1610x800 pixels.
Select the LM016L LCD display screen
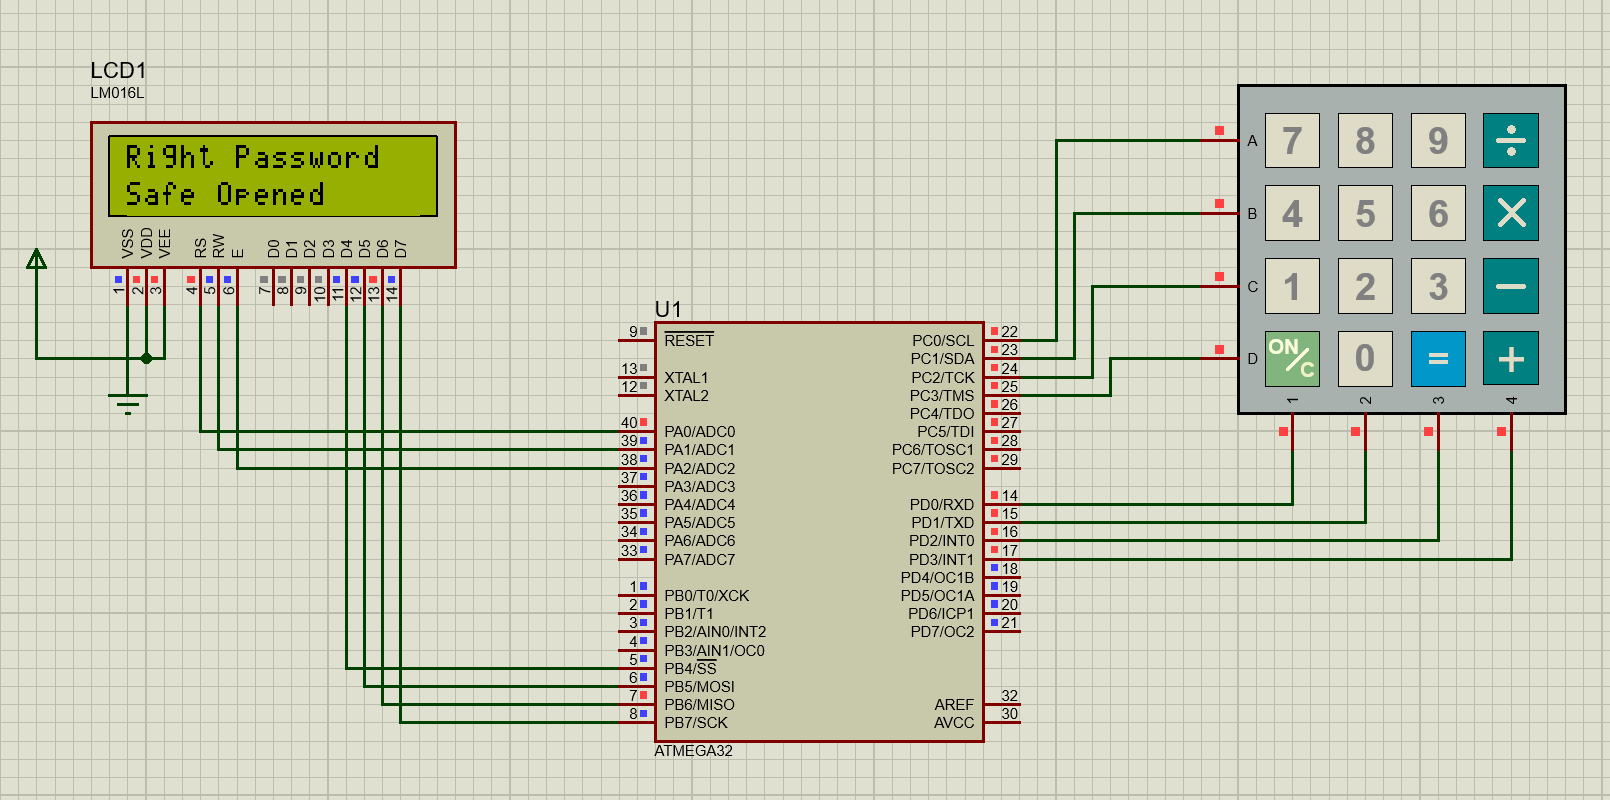tap(273, 176)
